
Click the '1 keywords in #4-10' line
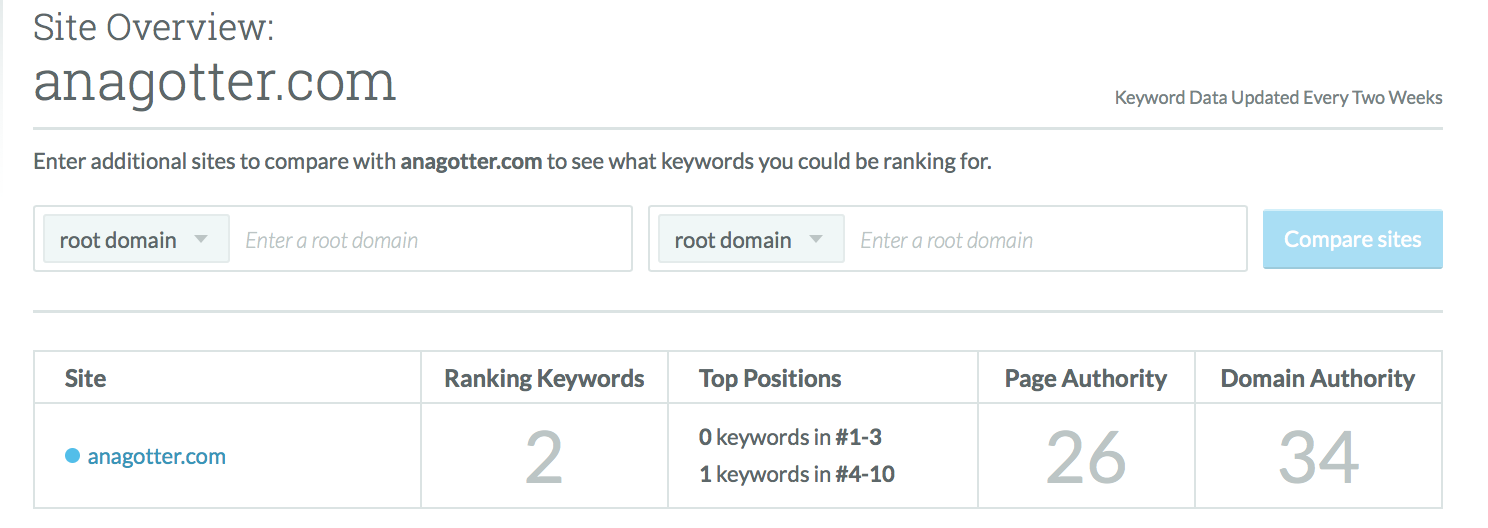click(x=796, y=474)
